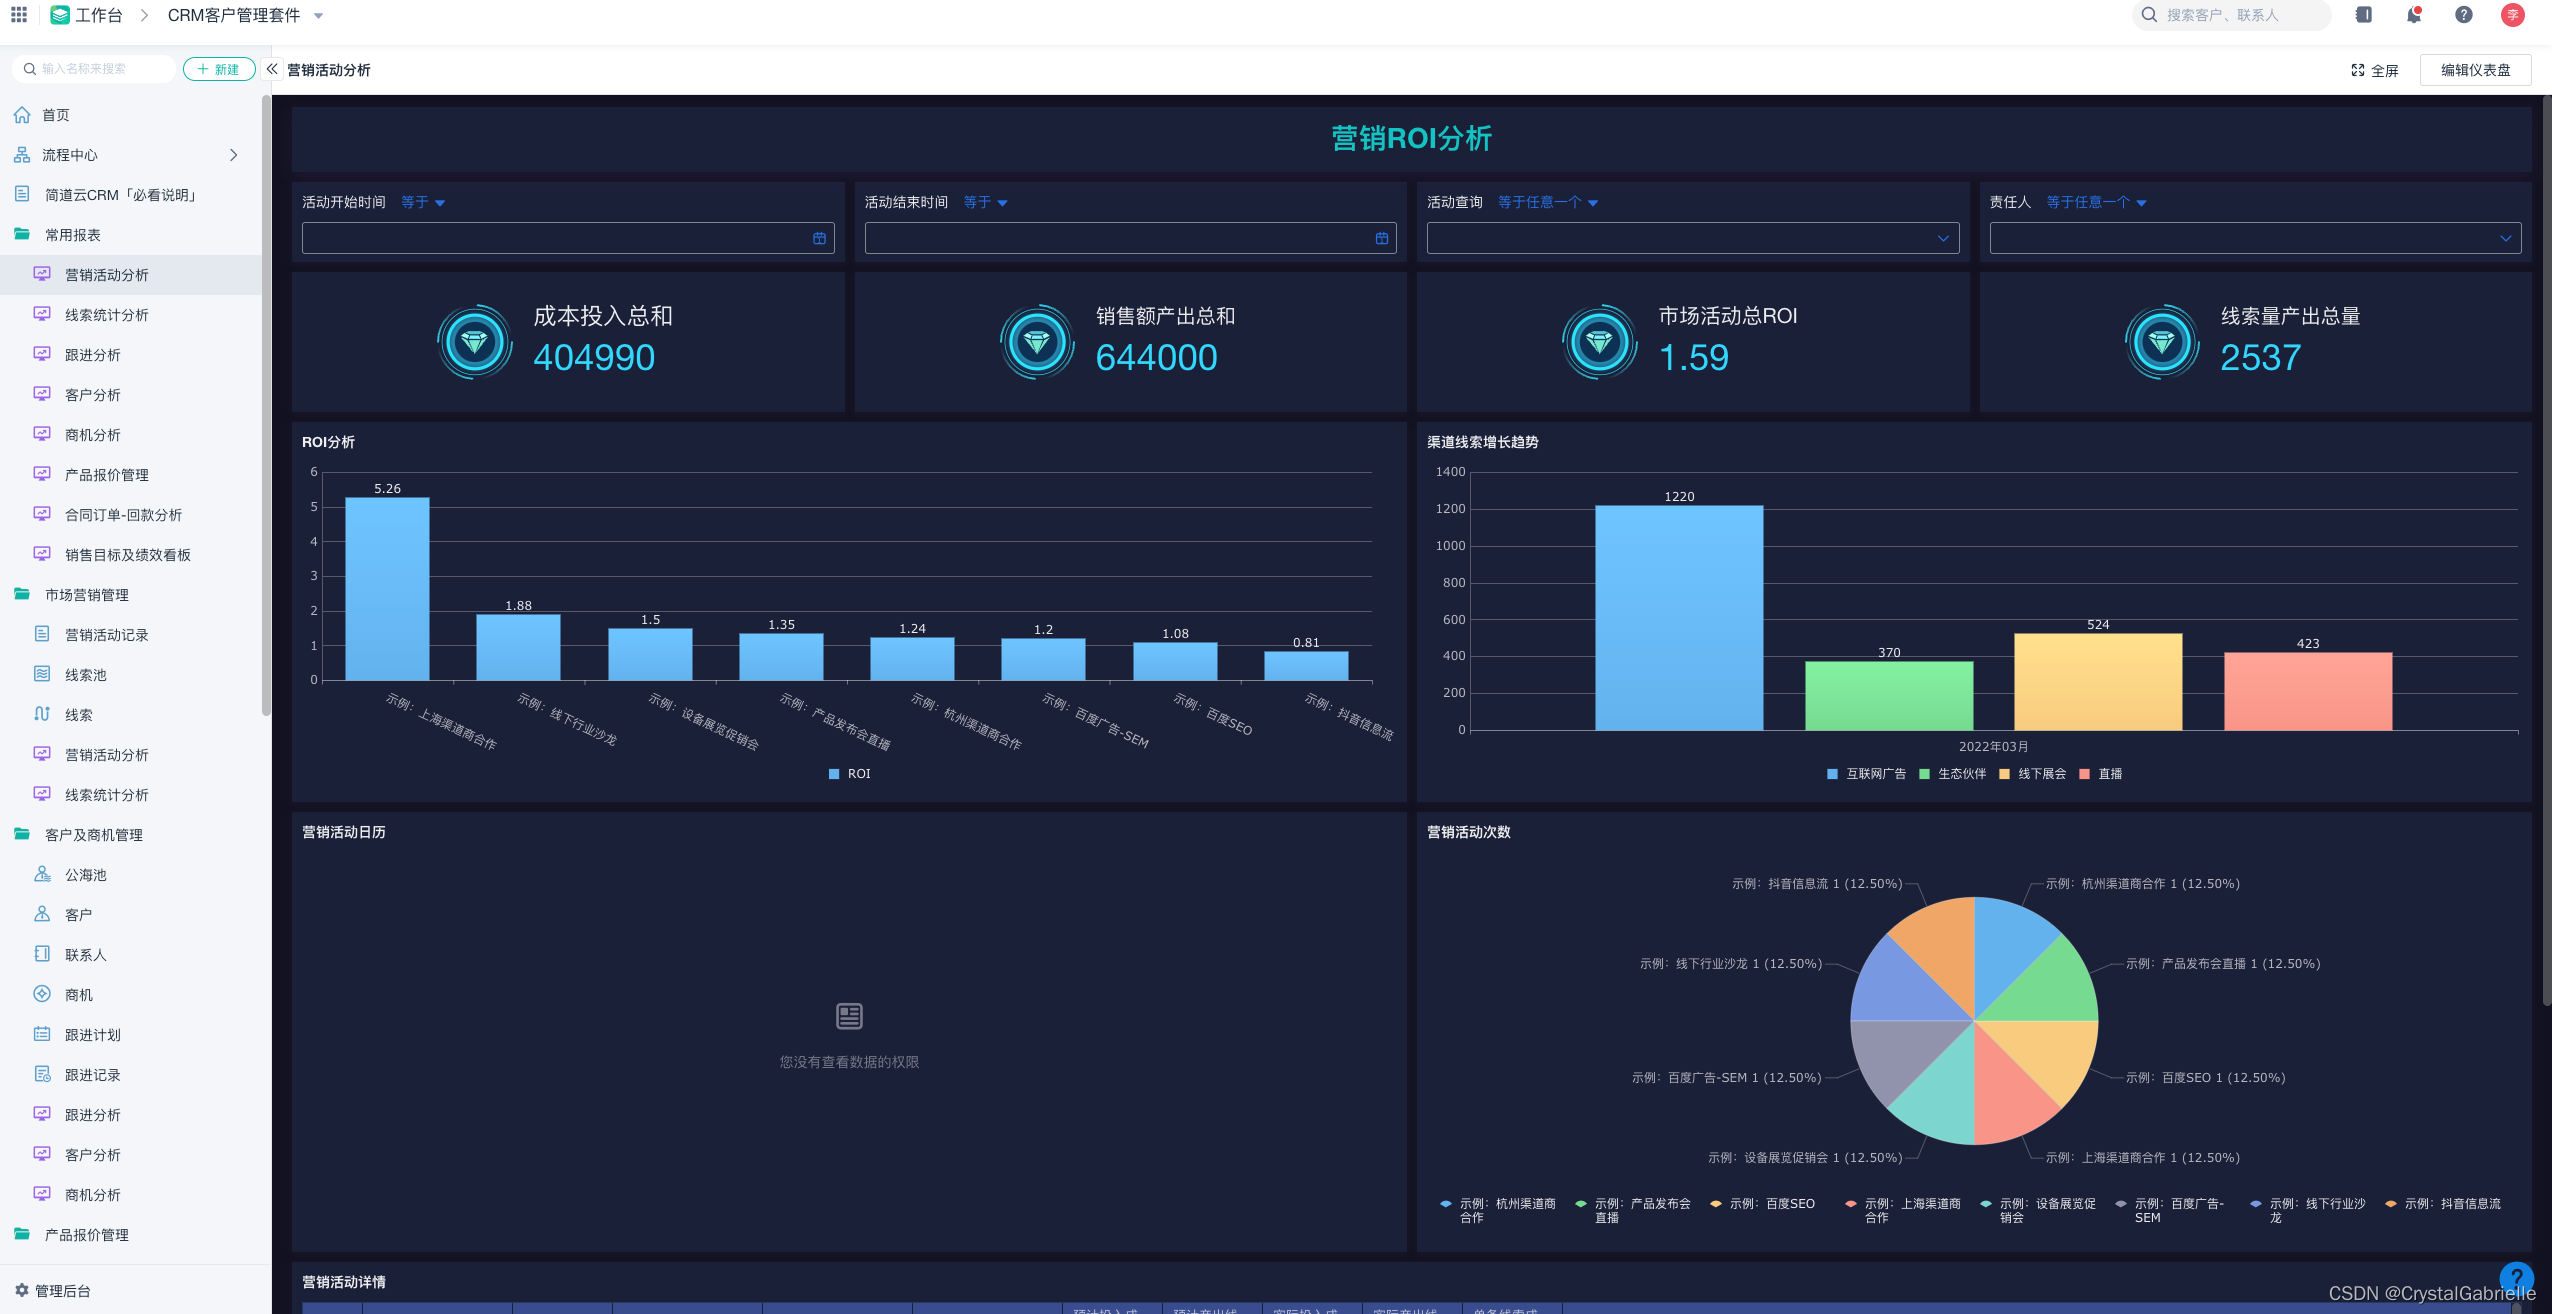
Task: Click the 新建 button
Action: (x=219, y=69)
